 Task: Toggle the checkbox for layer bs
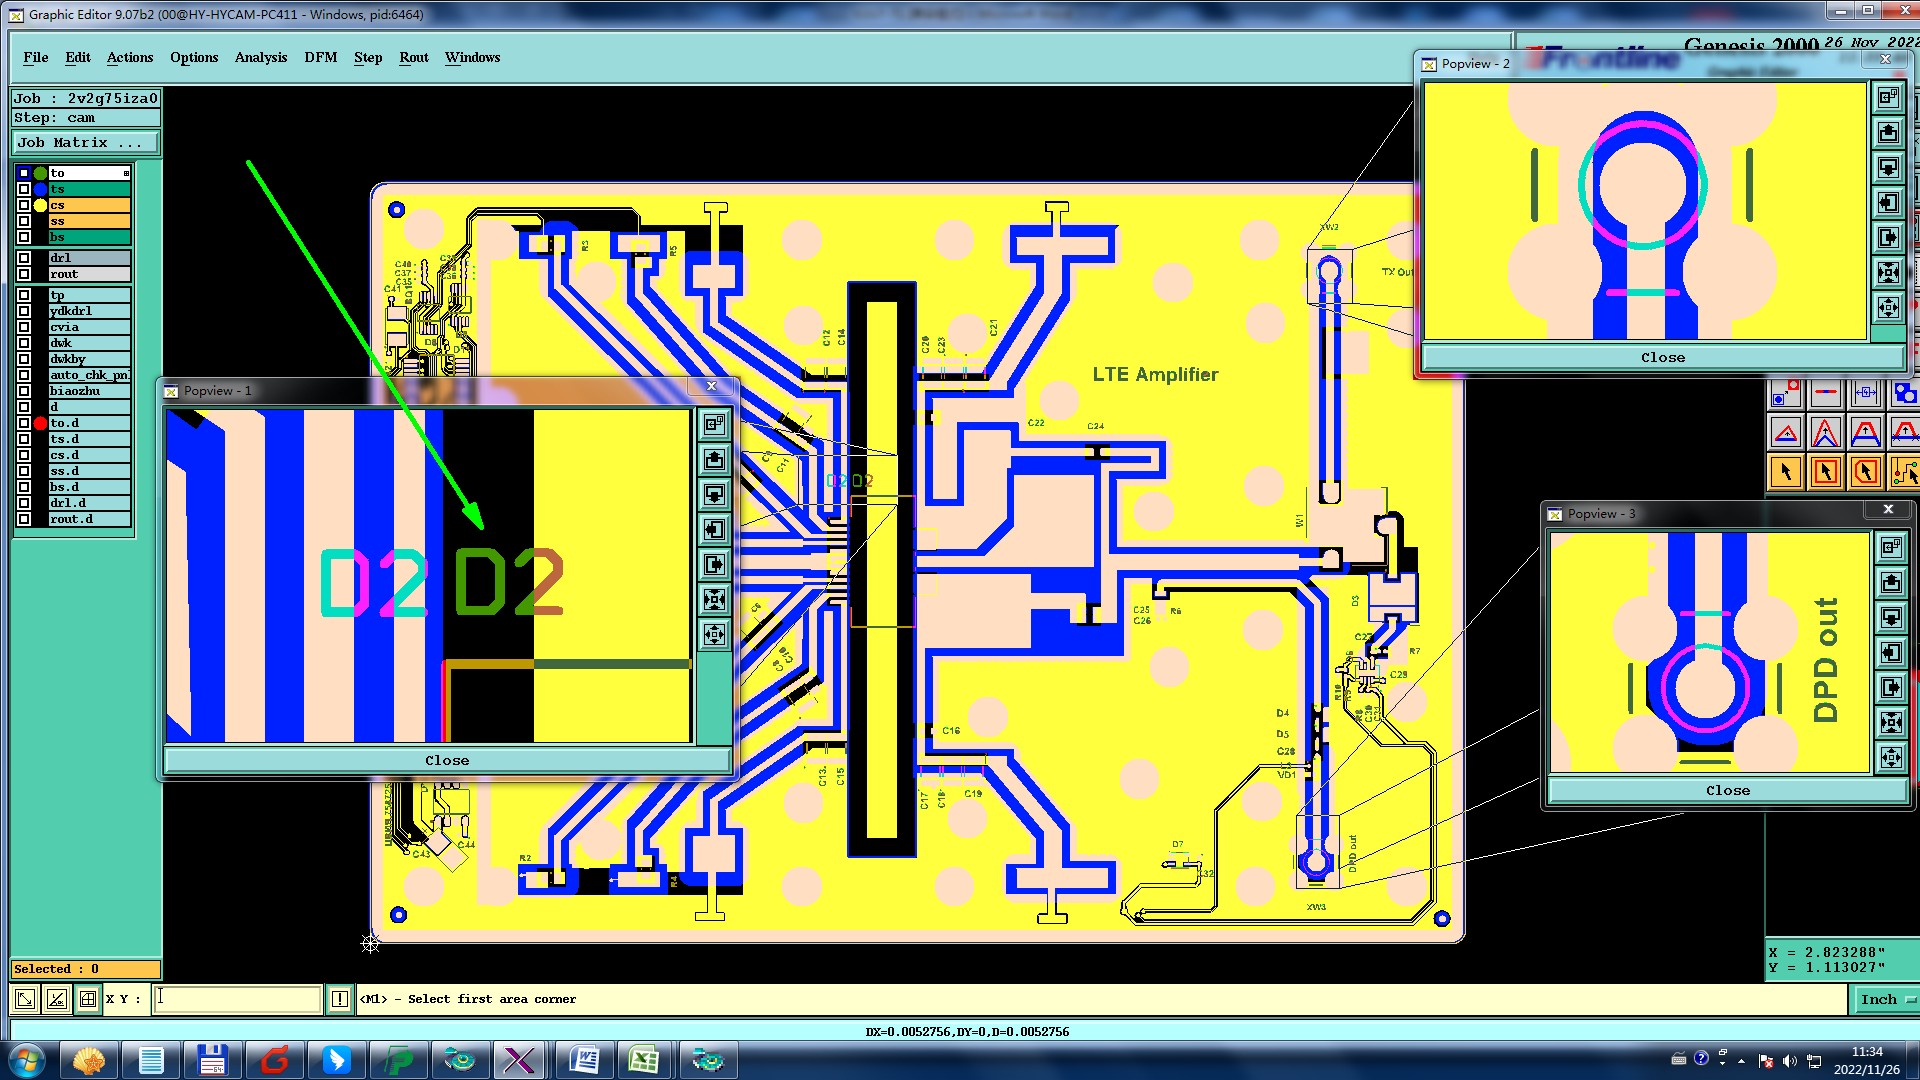point(24,237)
